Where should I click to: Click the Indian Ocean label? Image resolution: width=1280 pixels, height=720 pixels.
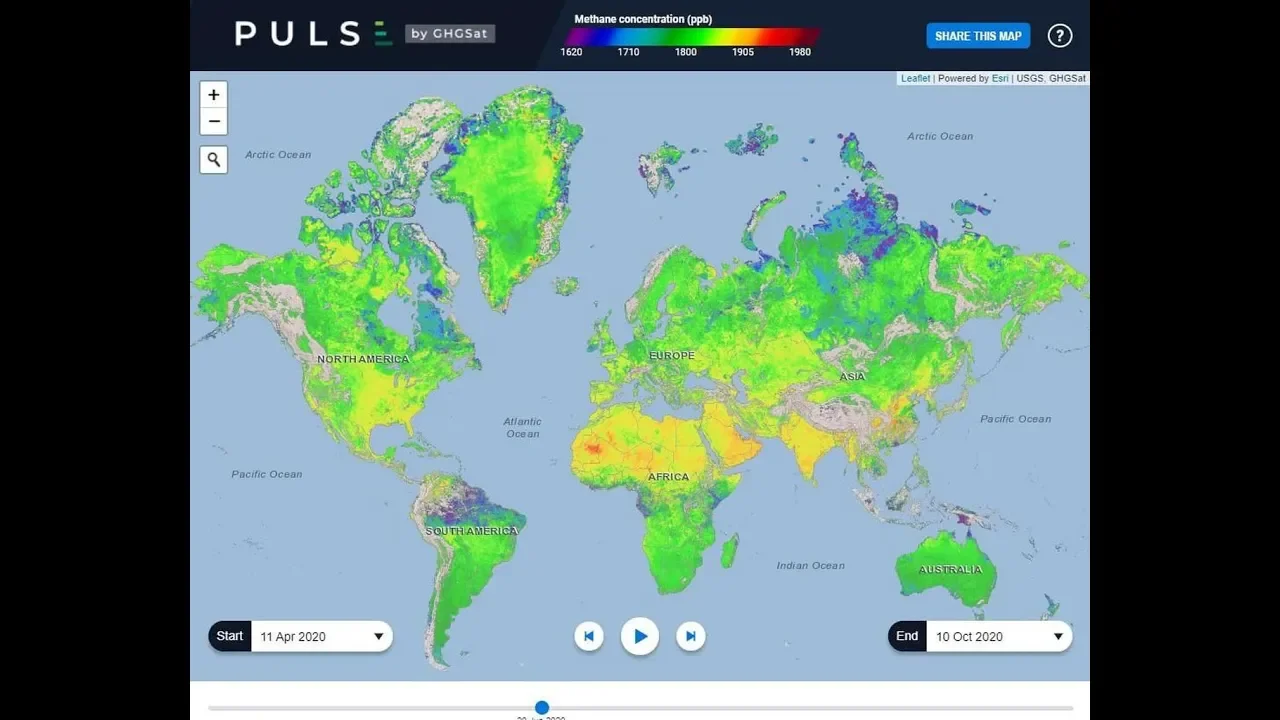tap(811, 566)
